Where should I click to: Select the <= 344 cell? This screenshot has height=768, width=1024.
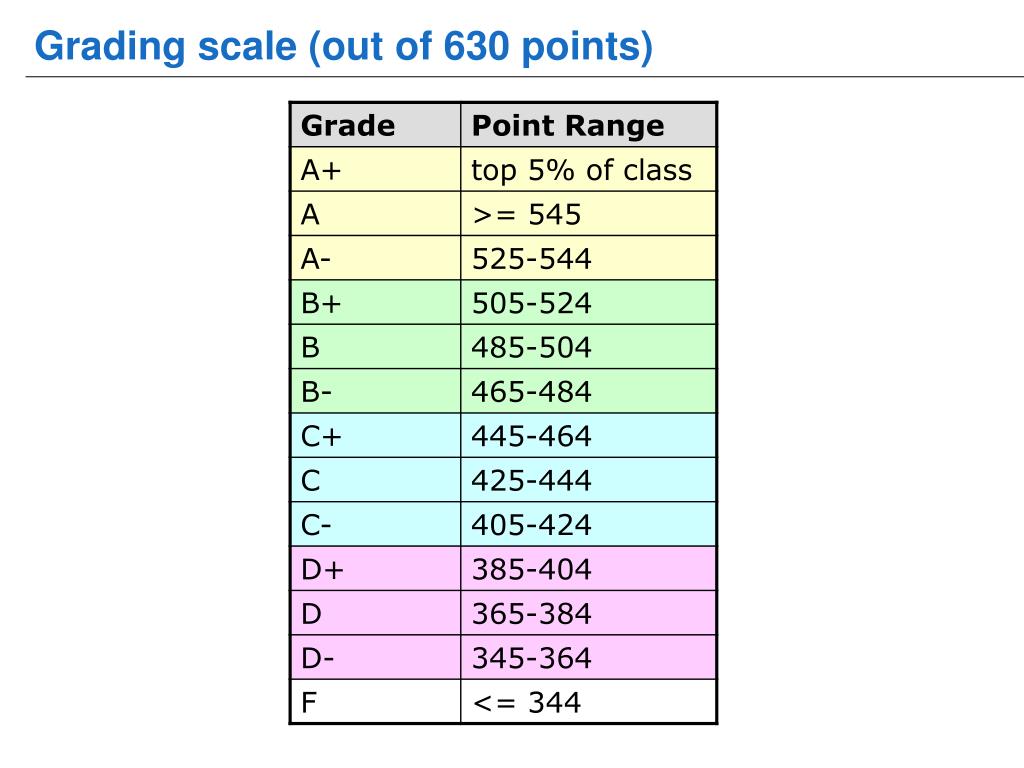(588, 701)
